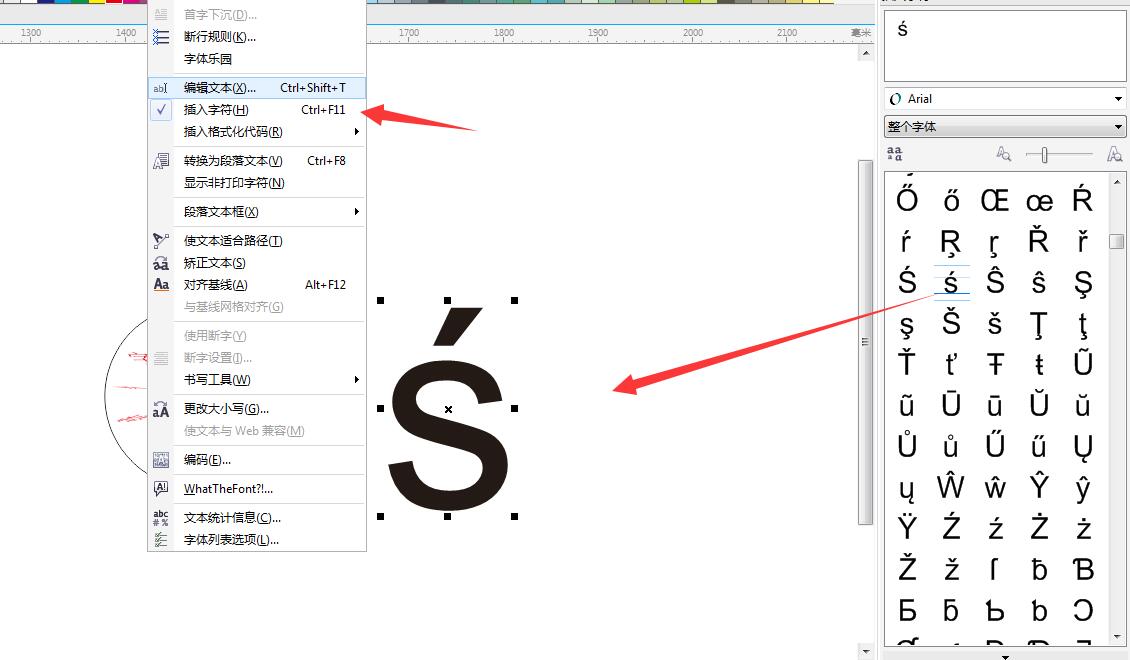Click the Encoding (编码) icon
This screenshot has height=660, width=1130.
click(161, 460)
